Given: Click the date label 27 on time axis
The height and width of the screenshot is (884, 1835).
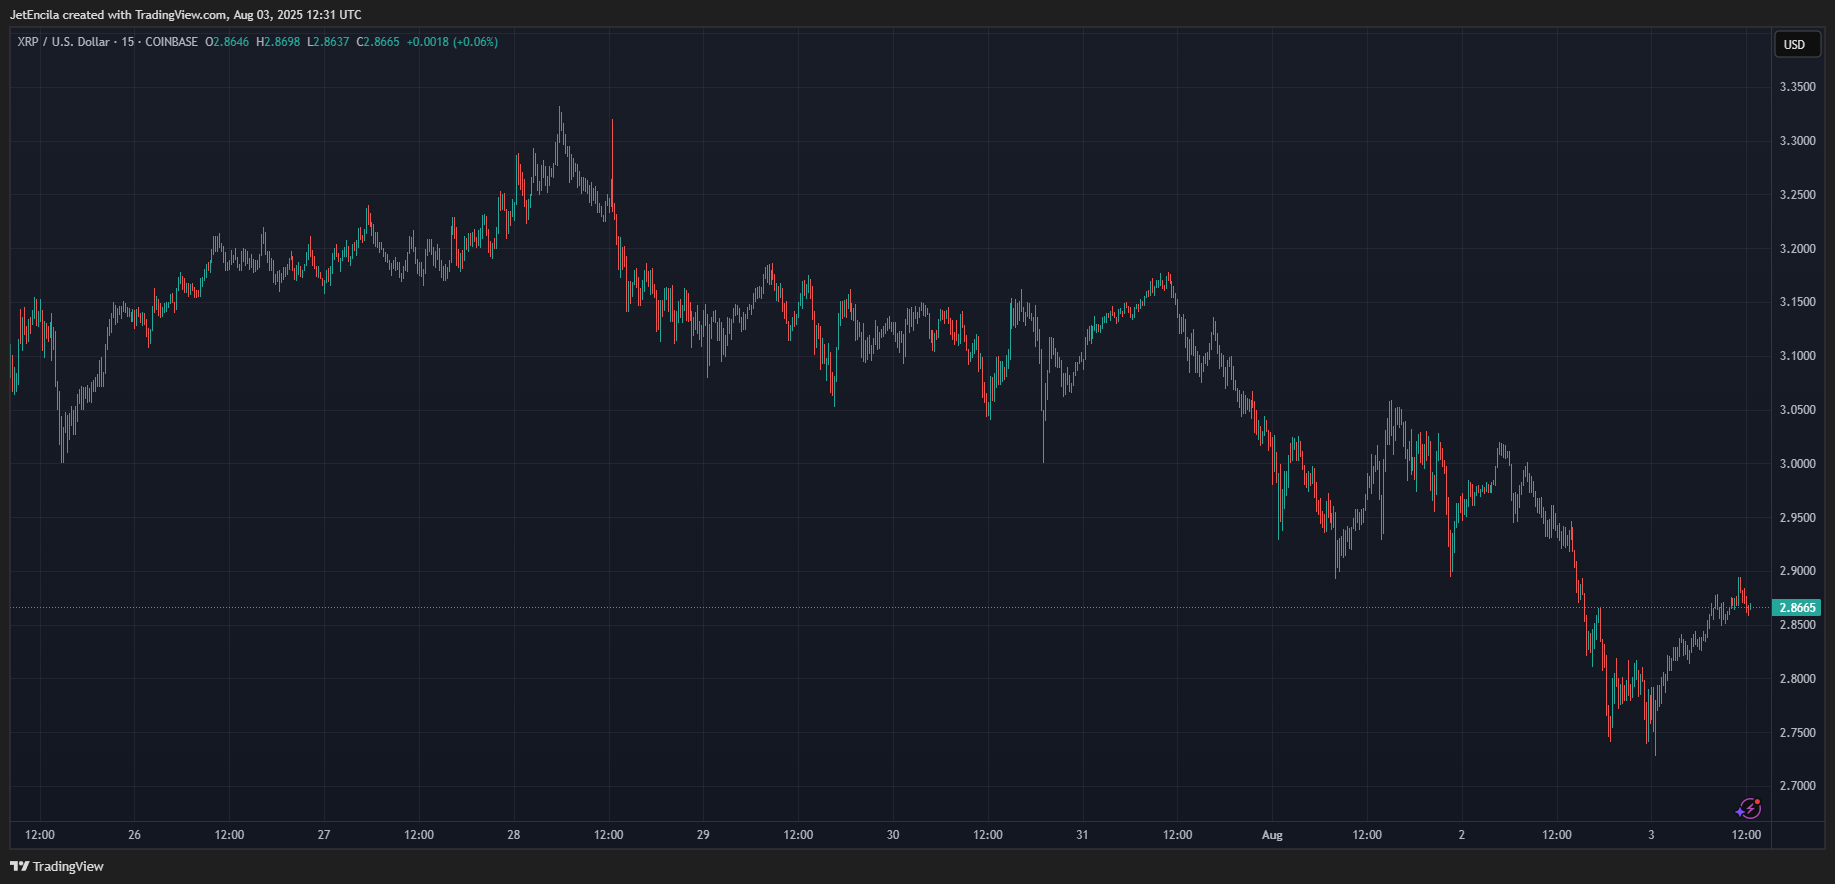Looking at the screenshot, I should [x=324, y=835].
